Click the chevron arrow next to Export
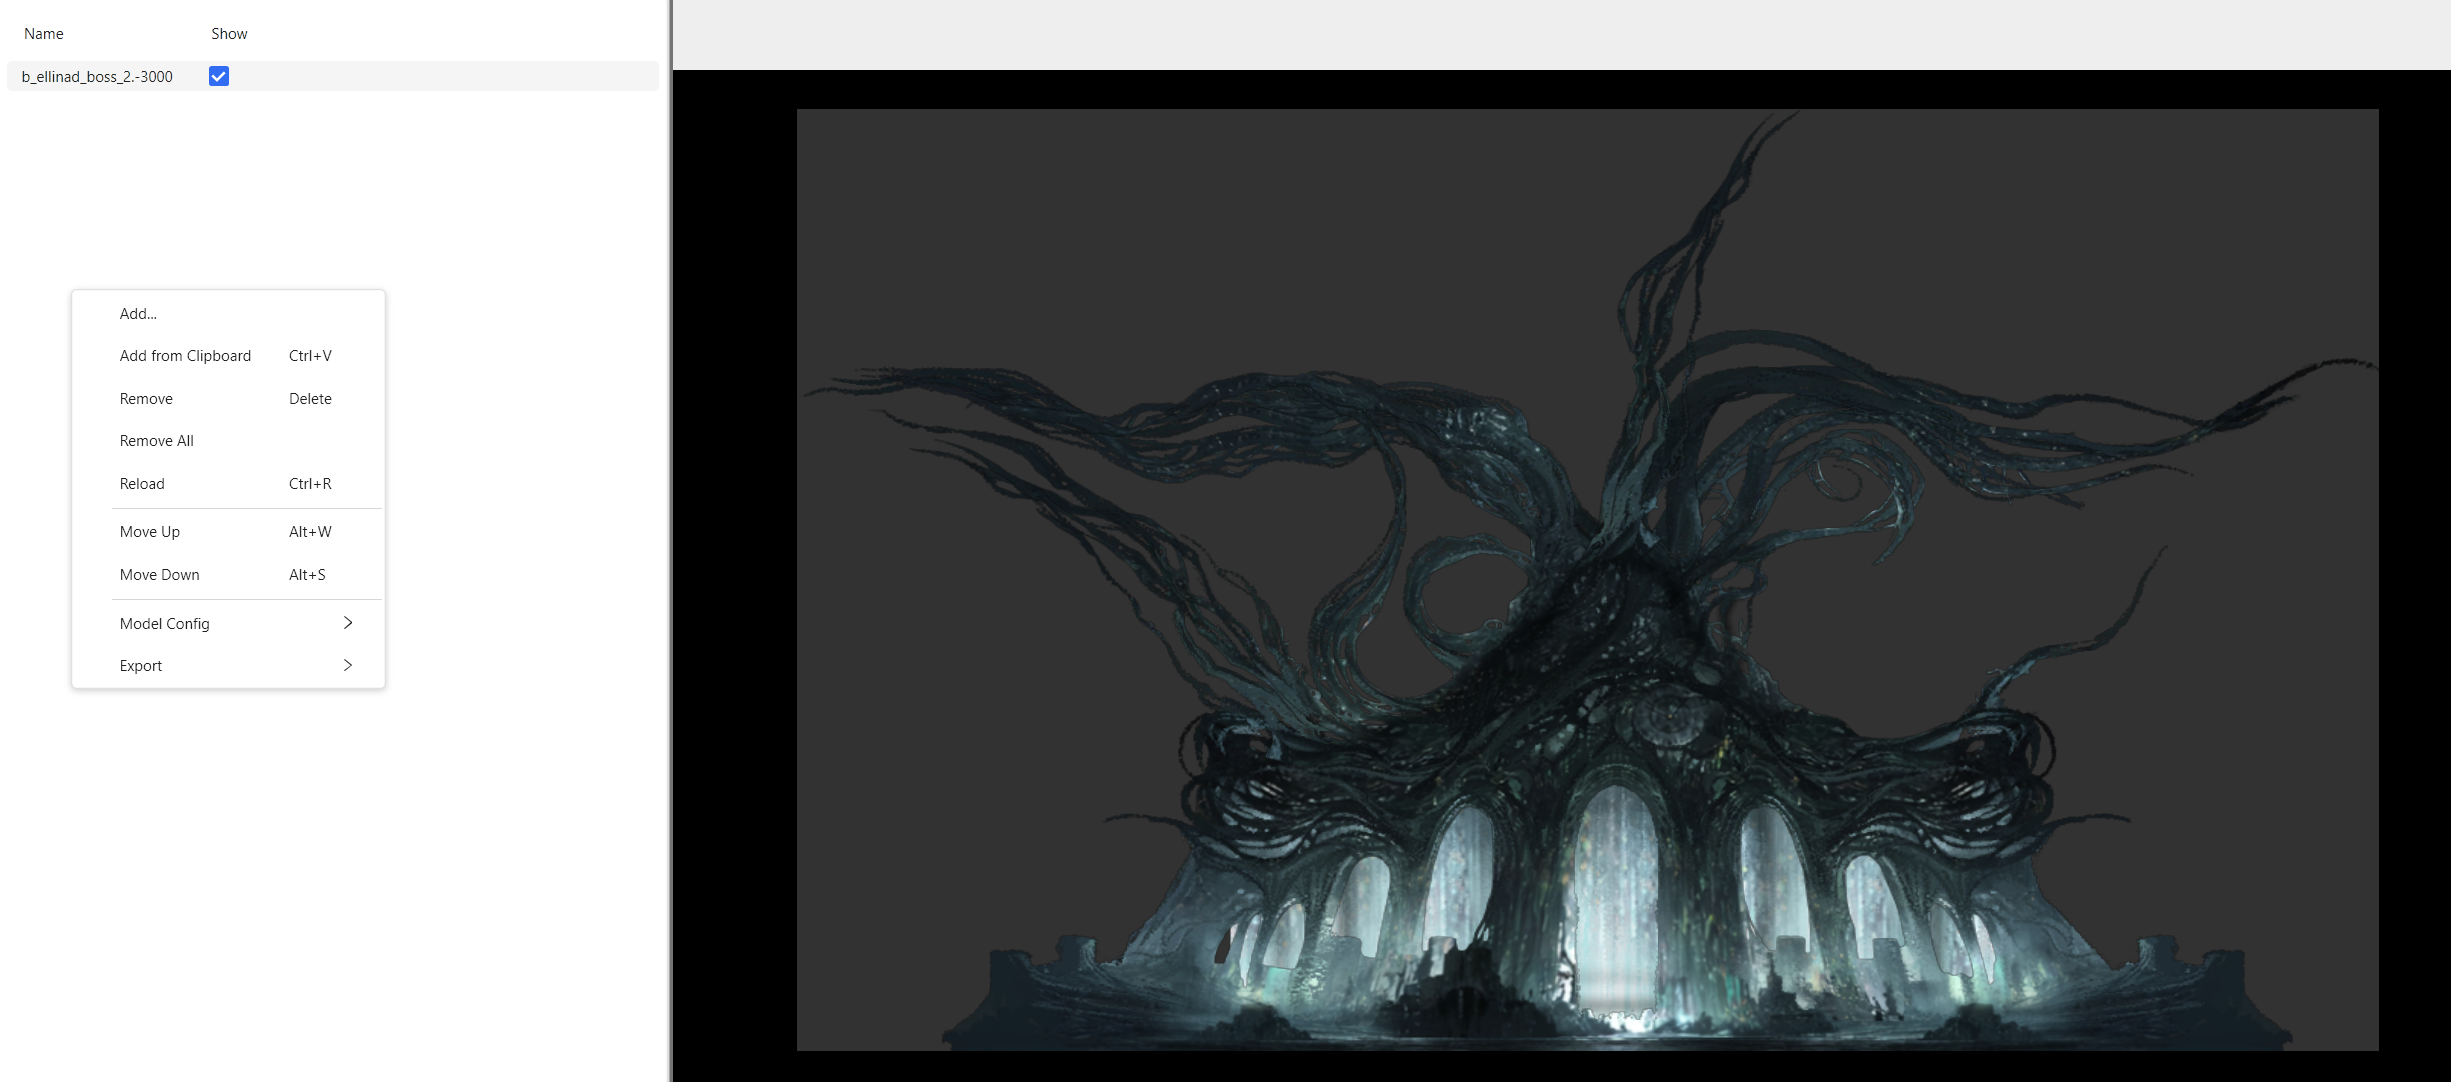The height and width of the screenshot is (1082, 2451). coord(348,665)
